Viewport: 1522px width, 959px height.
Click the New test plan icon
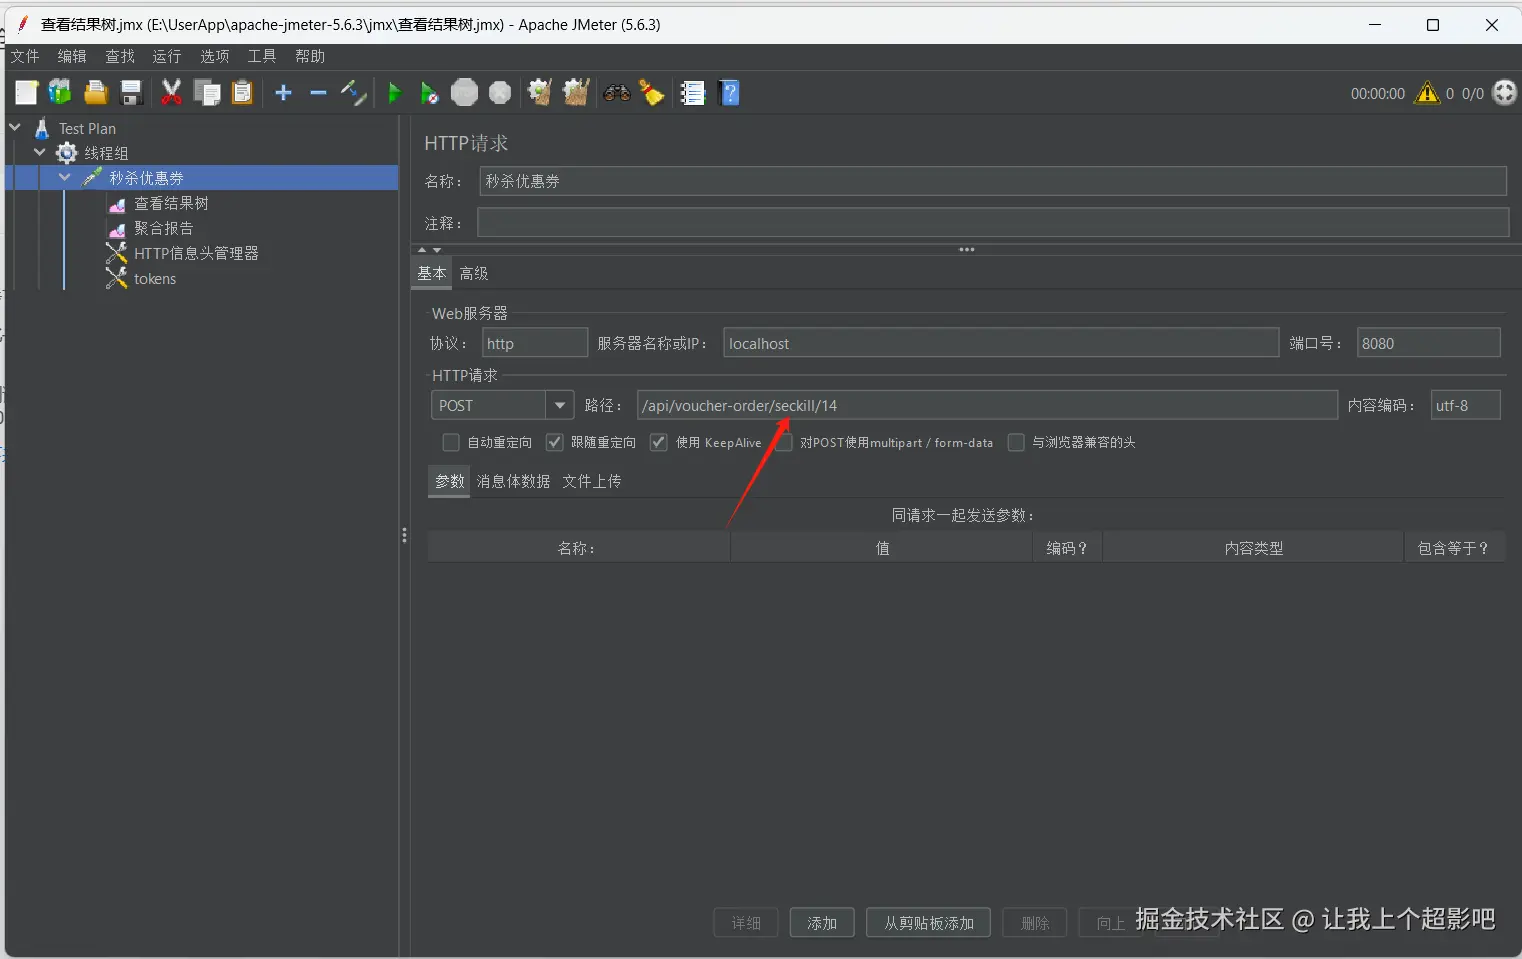[26, 93]
